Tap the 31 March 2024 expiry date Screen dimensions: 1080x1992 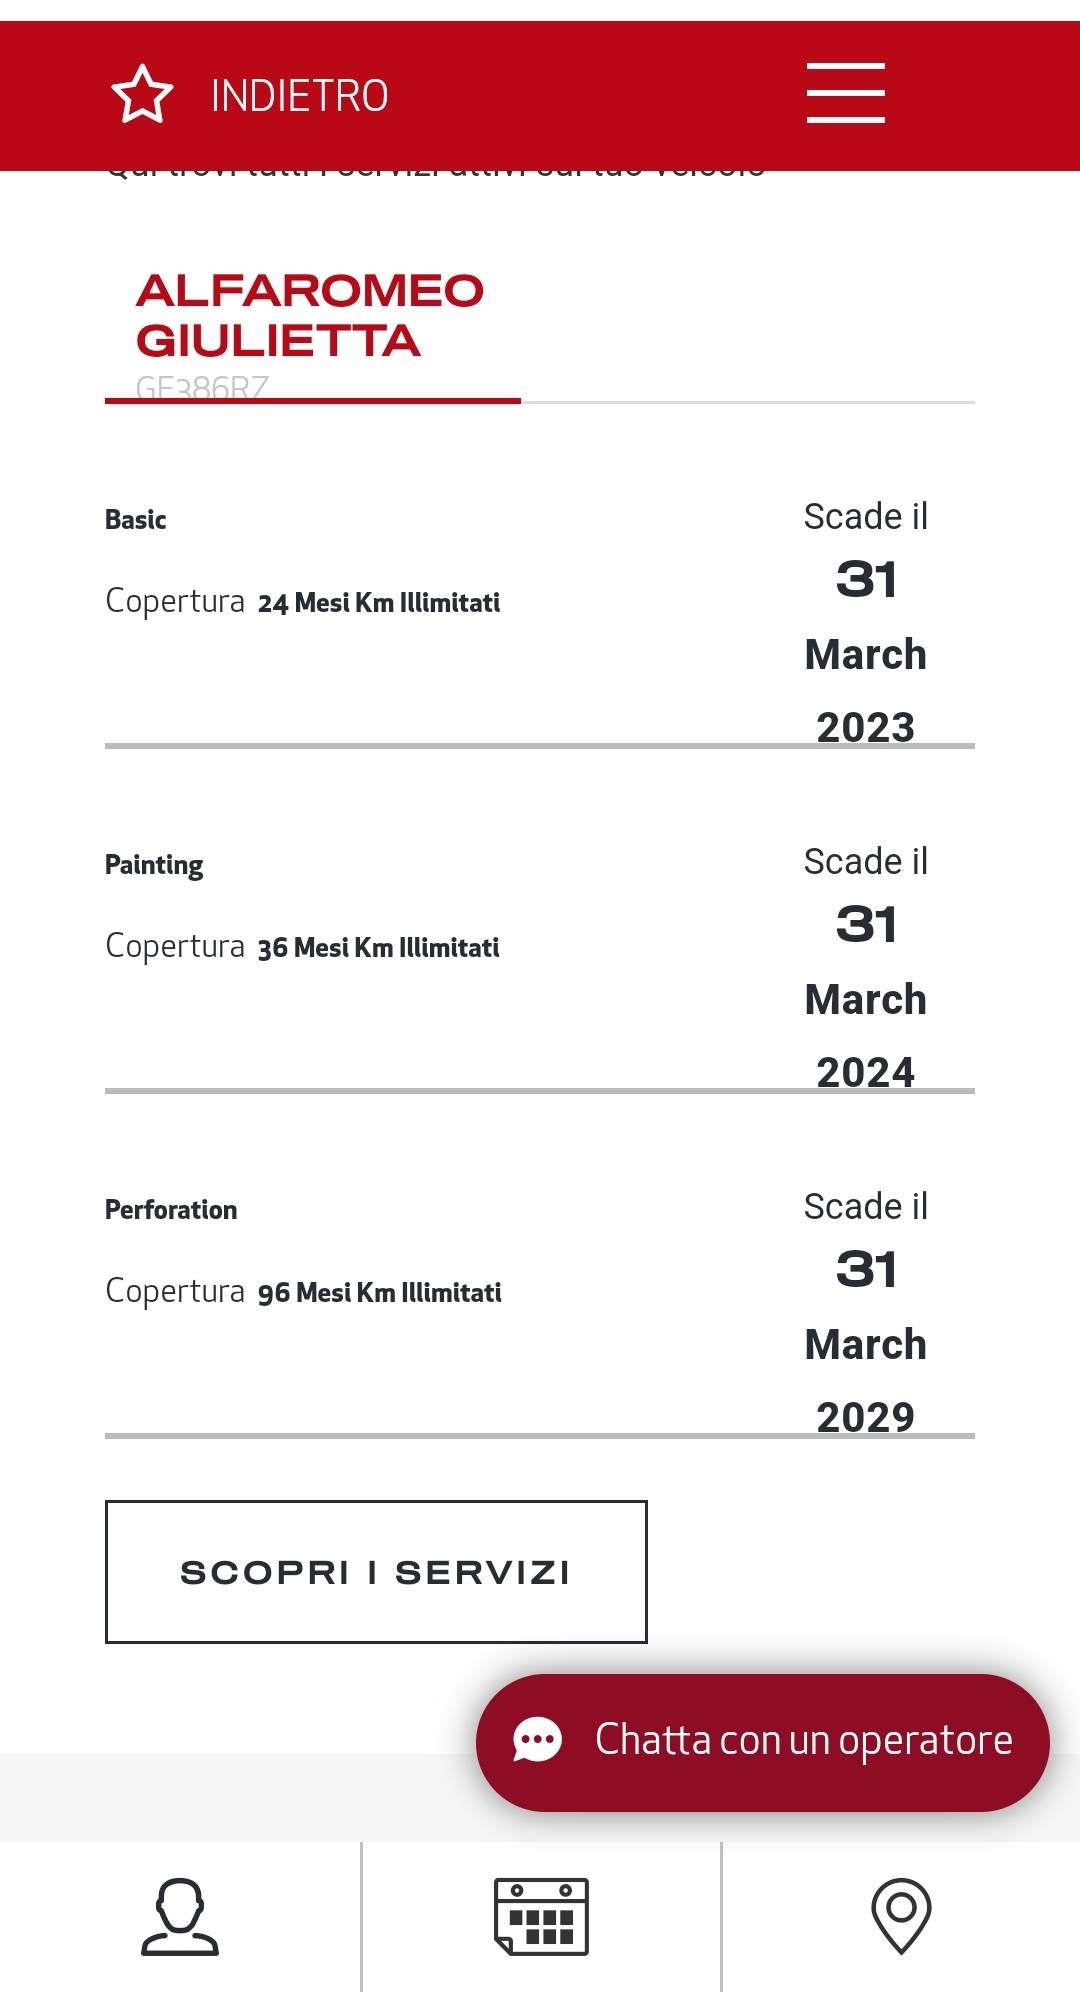[x=866, y=998]
